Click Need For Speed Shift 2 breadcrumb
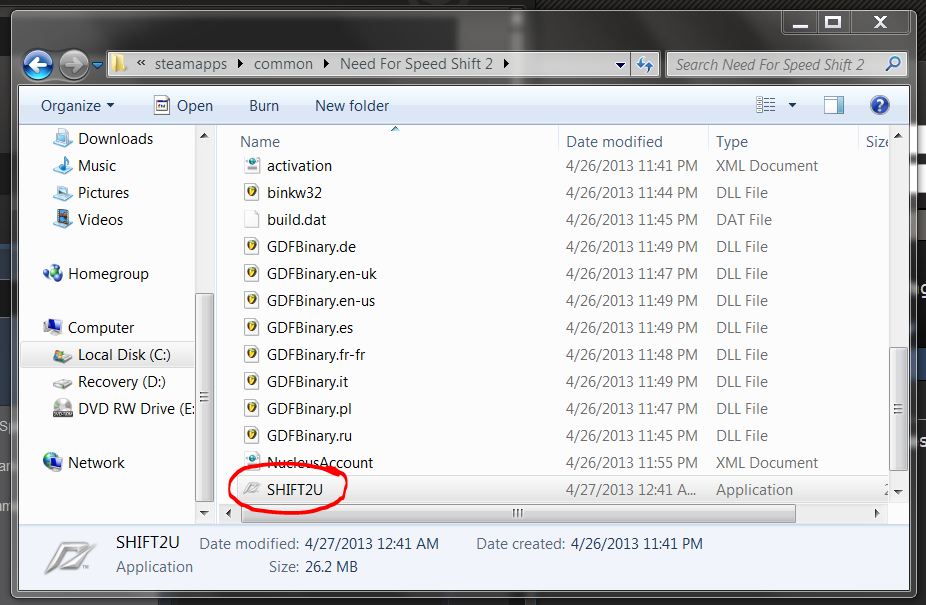The image size is (926, 605). pyautogui.click(x=416, y=64)
